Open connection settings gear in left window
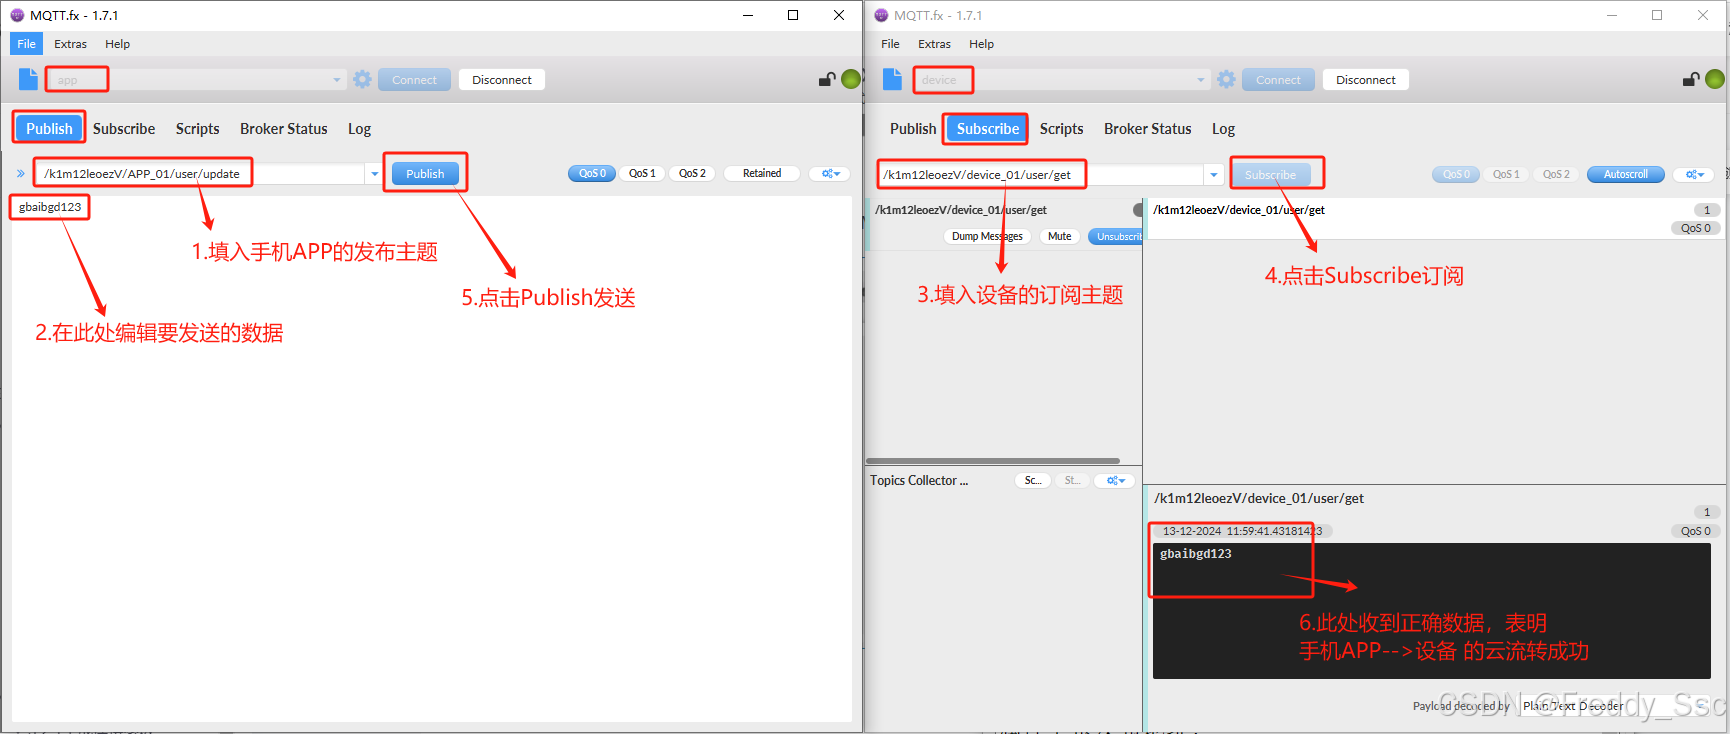 coord(362,79)
